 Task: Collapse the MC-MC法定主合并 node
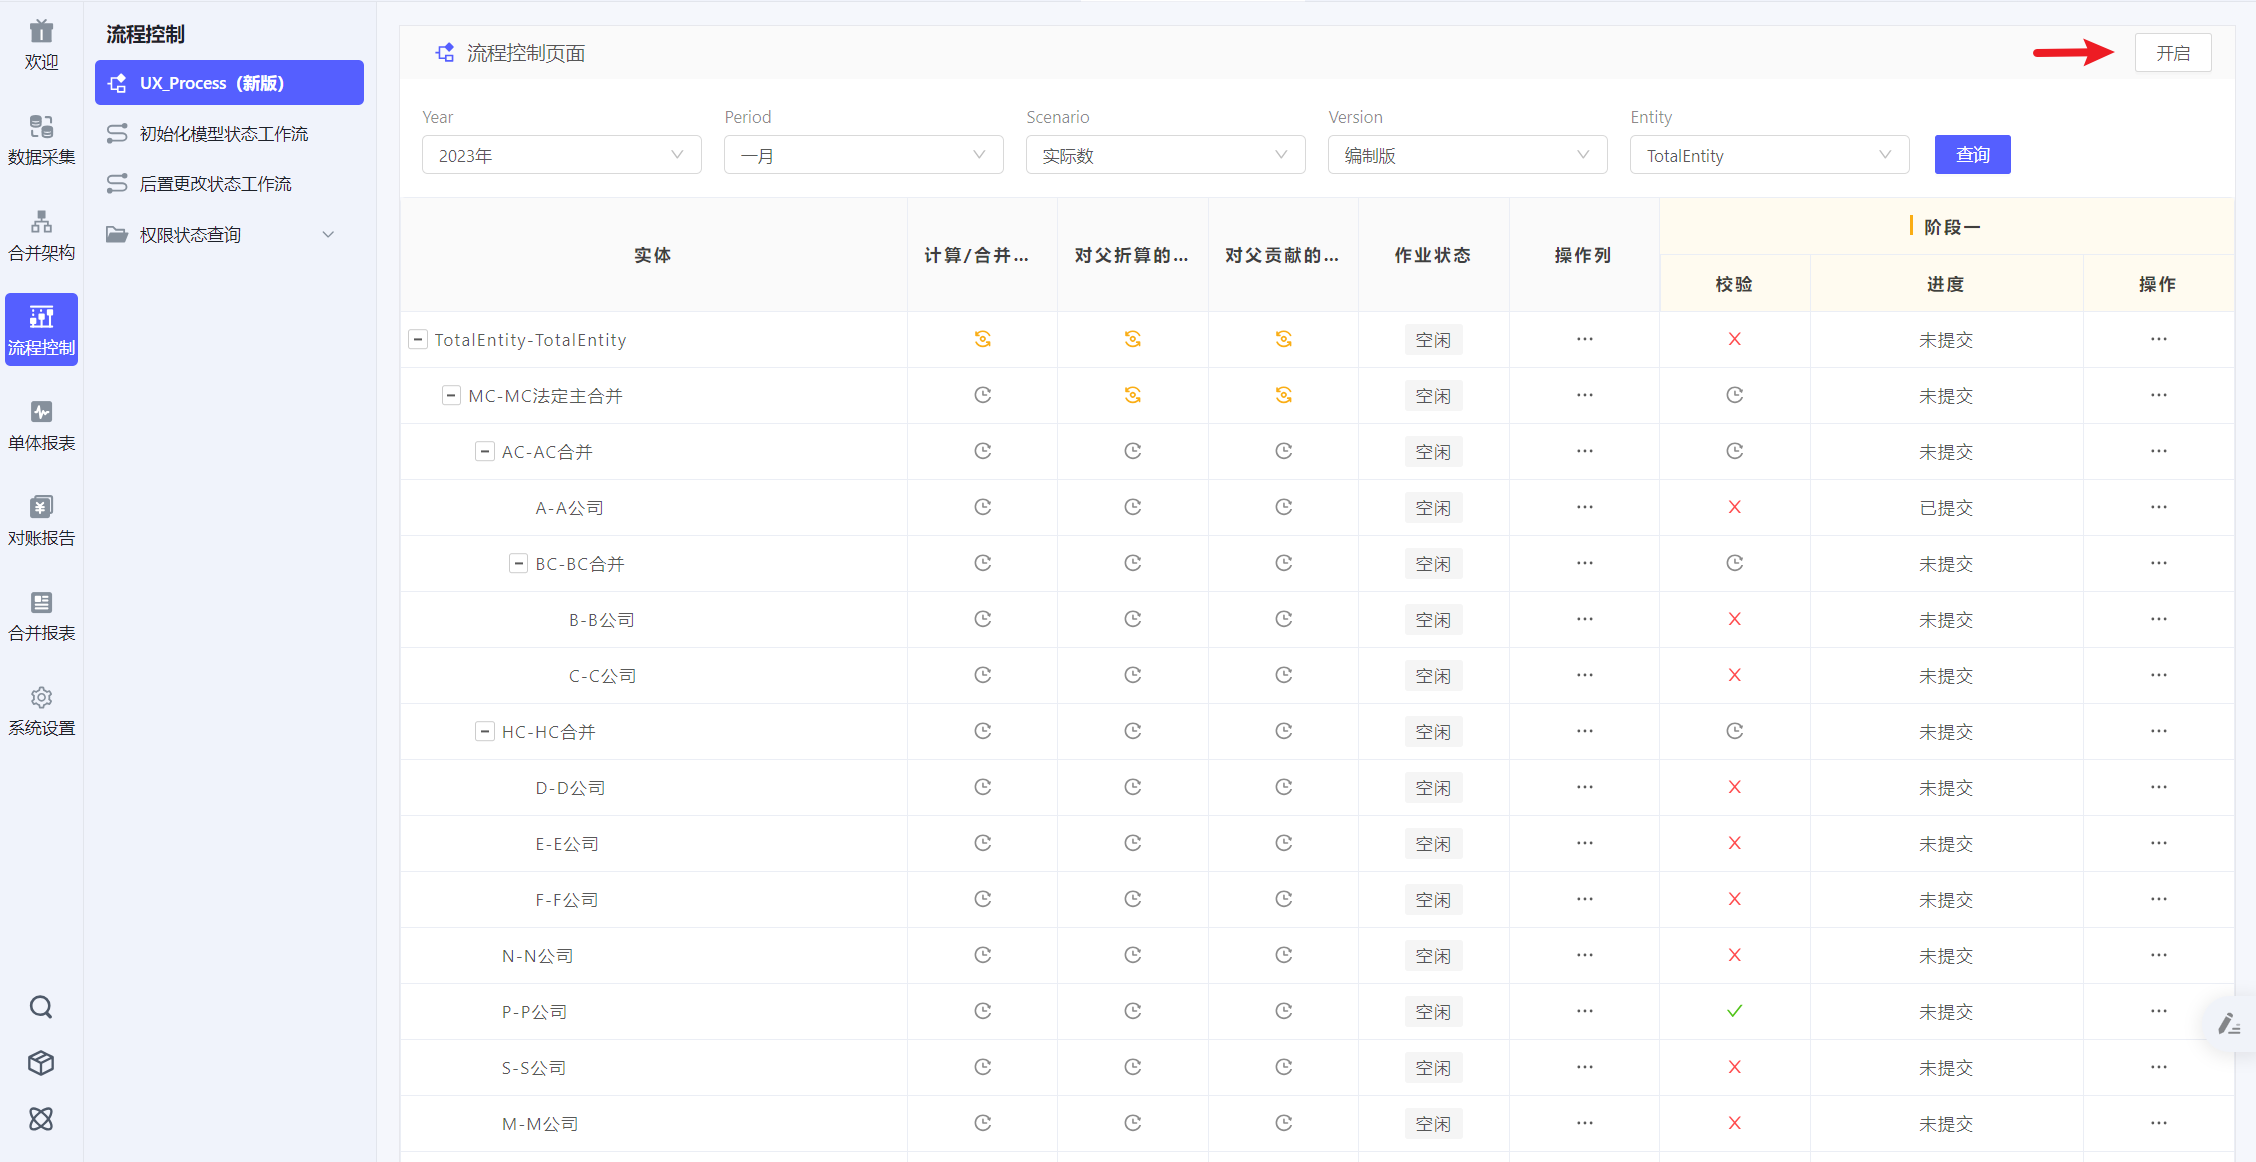pos(451,396)
